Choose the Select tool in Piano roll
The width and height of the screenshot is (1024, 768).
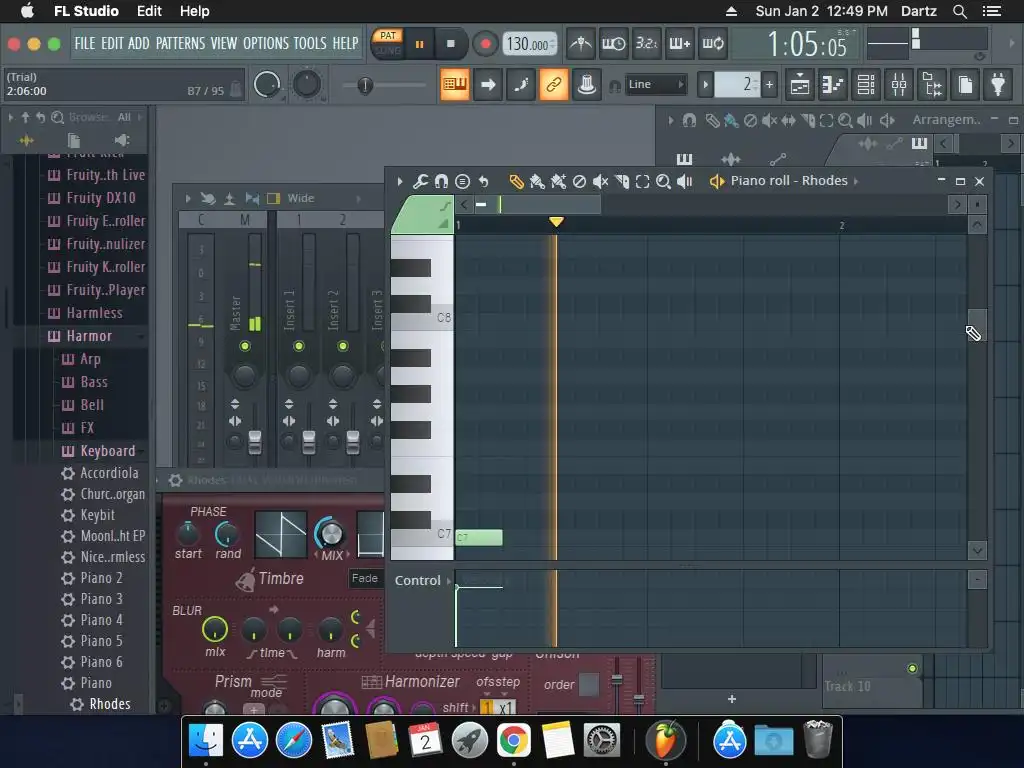click(x=643, y=182)
